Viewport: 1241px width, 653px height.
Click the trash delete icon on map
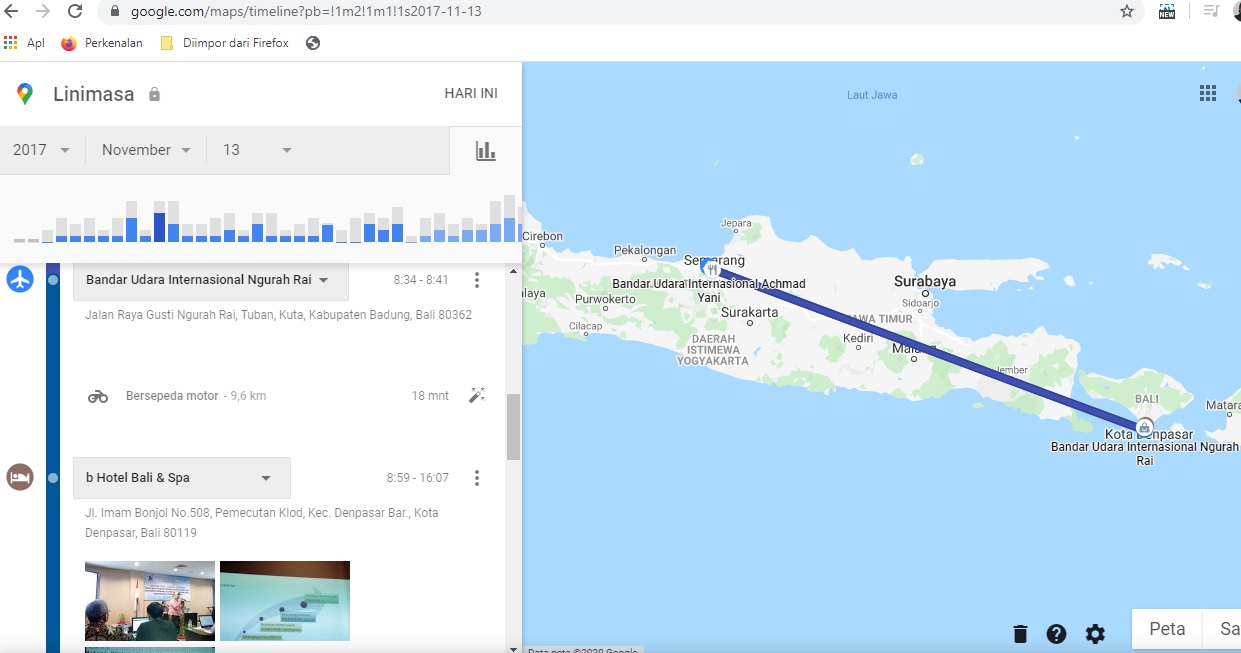coord(1020,633)
